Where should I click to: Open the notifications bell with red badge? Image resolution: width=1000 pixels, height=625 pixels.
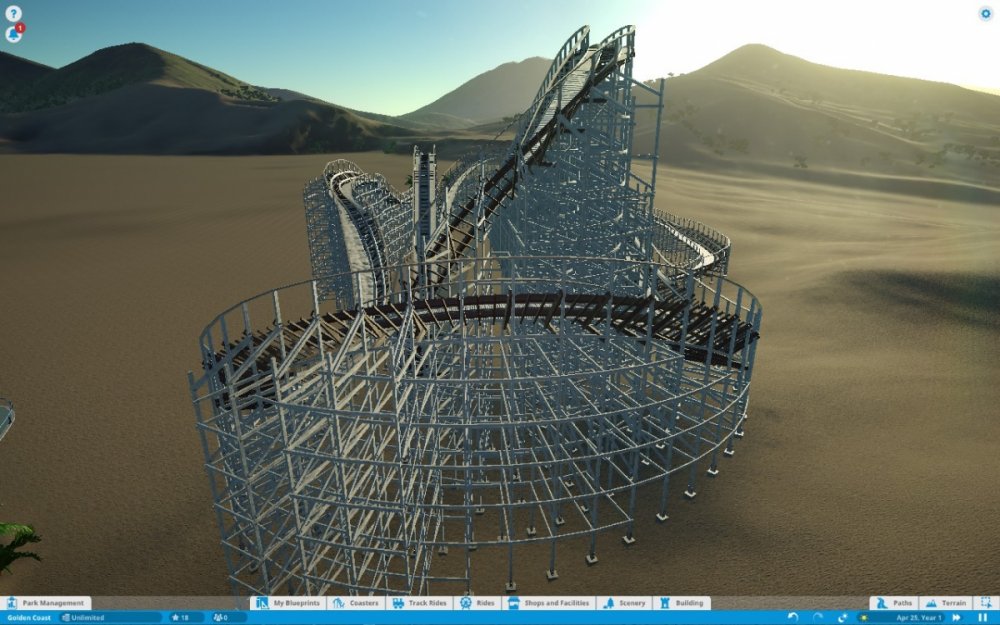tap(14, 34)
